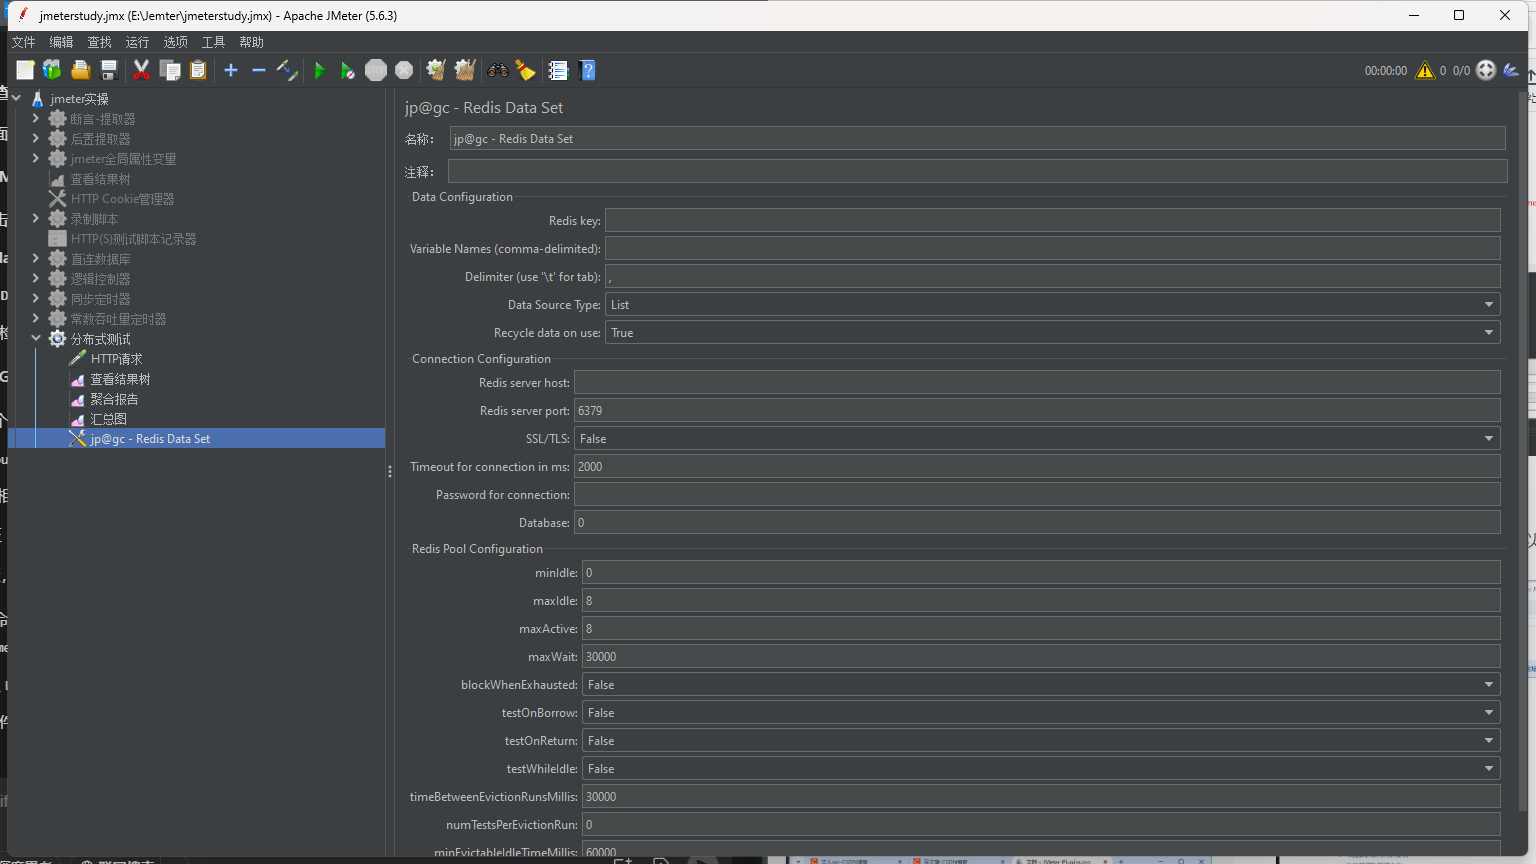Select 查看结果树 under 分布式测试

120,379
